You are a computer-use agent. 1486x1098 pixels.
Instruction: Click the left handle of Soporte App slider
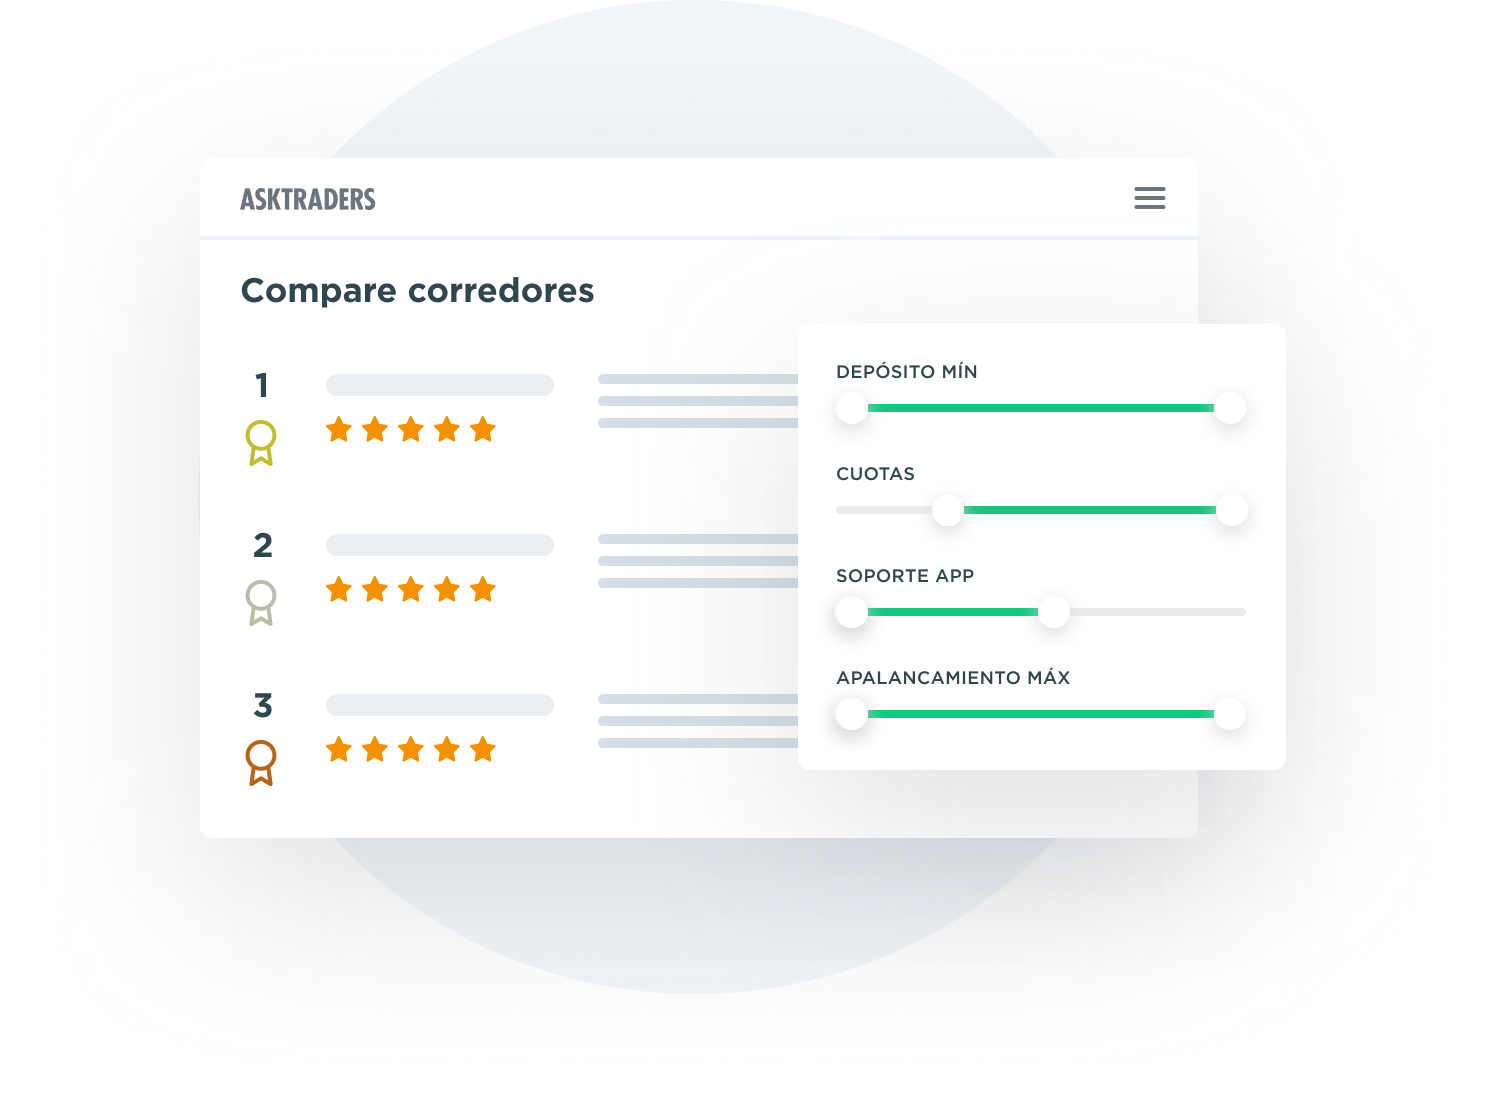tap(852, 612)
